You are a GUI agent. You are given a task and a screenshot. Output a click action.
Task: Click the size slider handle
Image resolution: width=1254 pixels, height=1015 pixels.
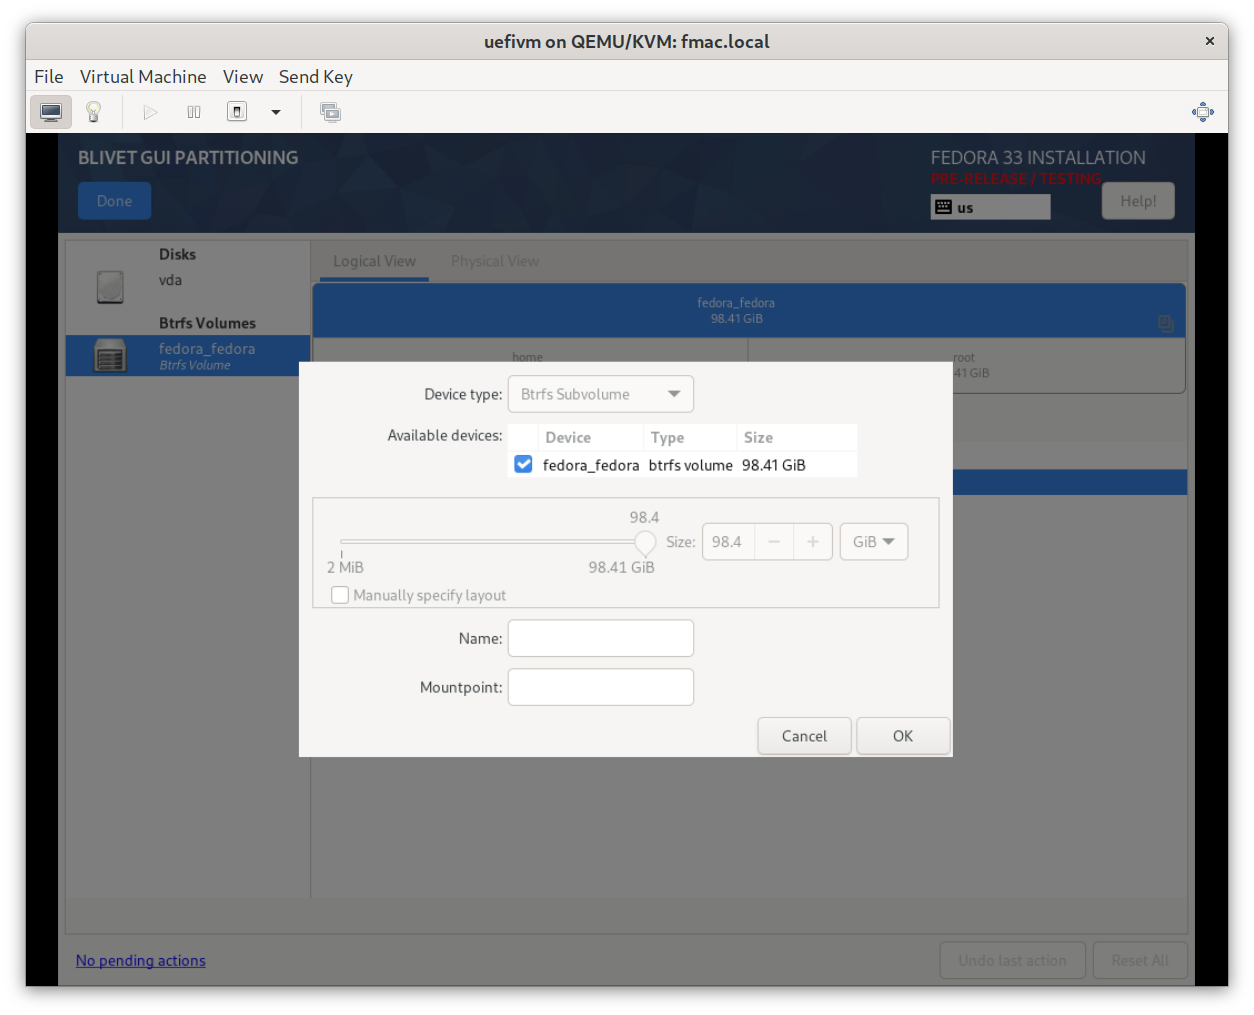pos(645,542)
